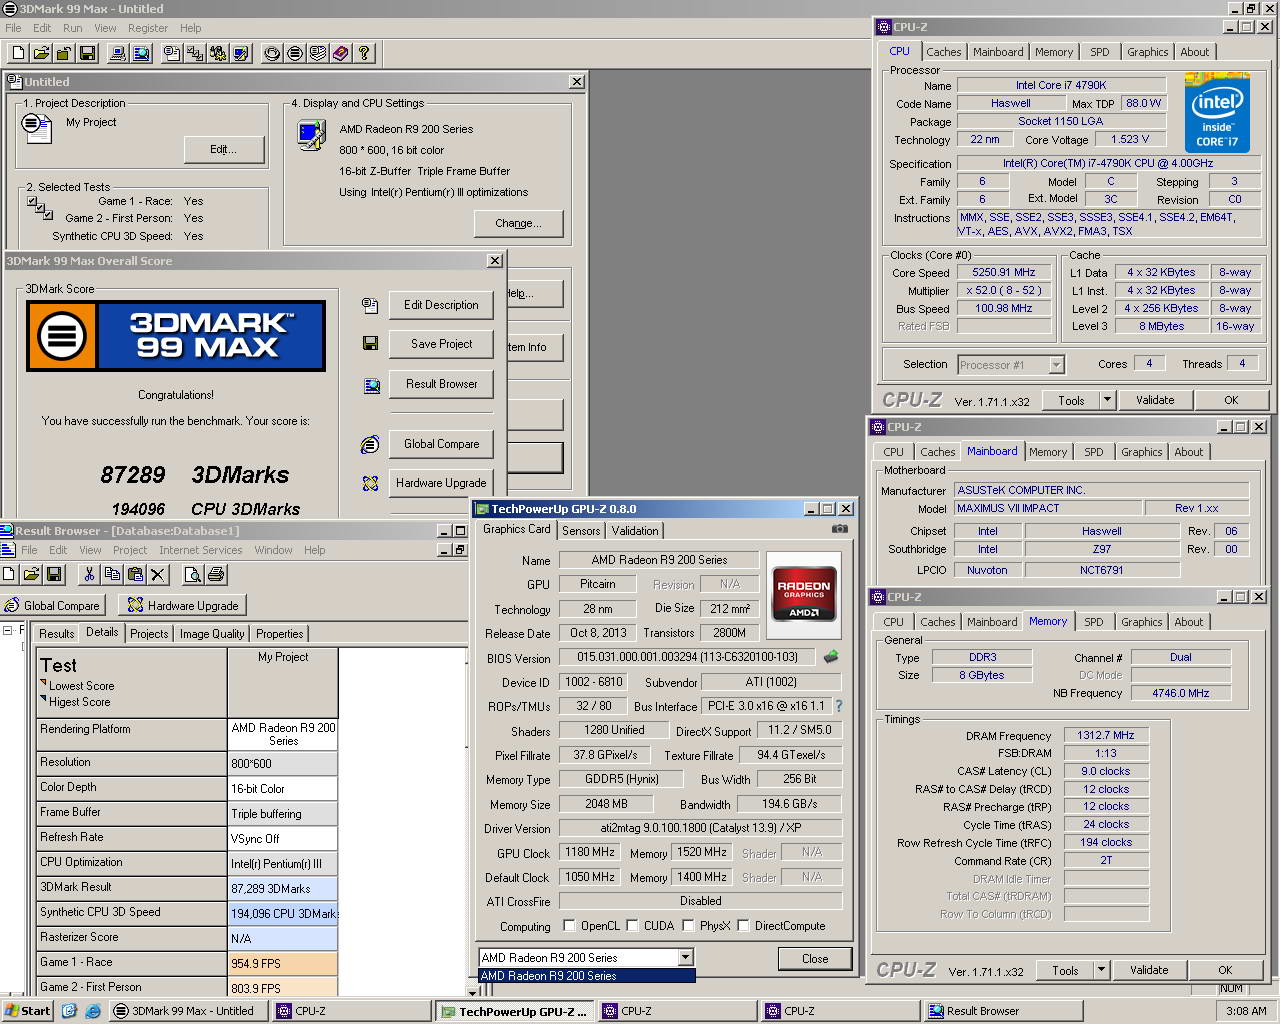Switch to Image Quality tab in Result Browser
The image size is (1280, 1024).
point(212,634)
